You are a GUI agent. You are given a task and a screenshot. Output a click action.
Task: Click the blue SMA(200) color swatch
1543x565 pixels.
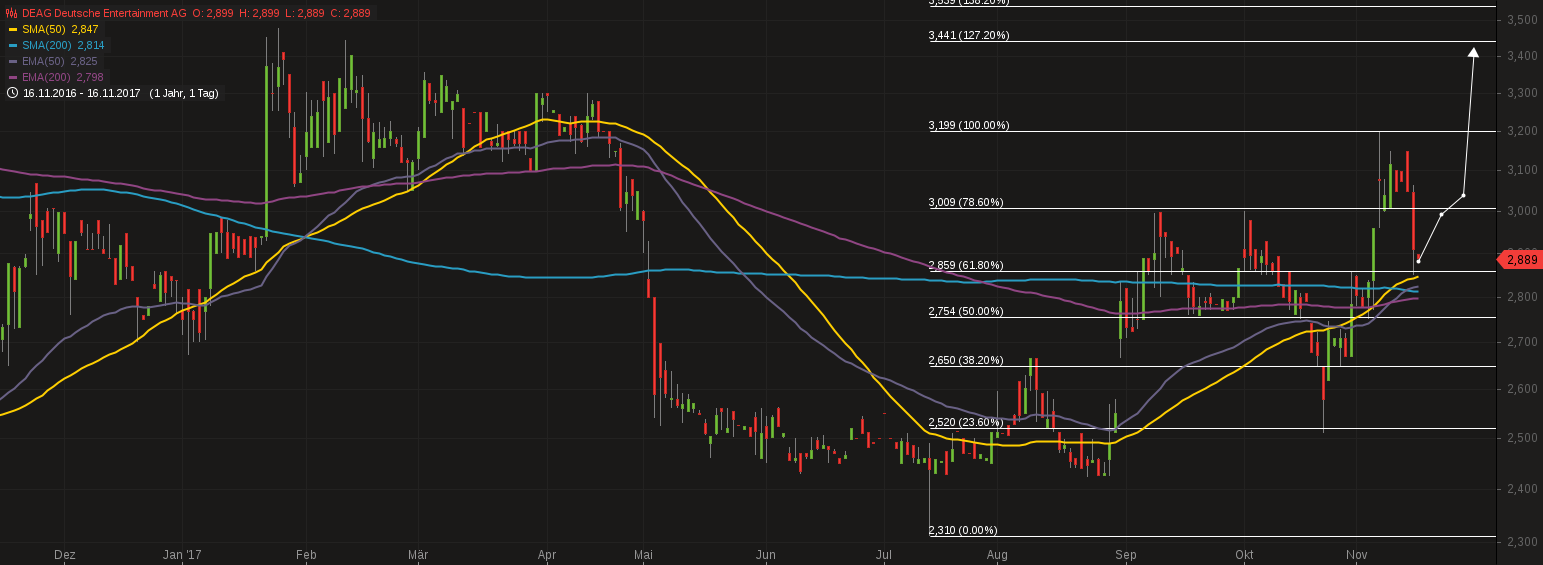12,45
